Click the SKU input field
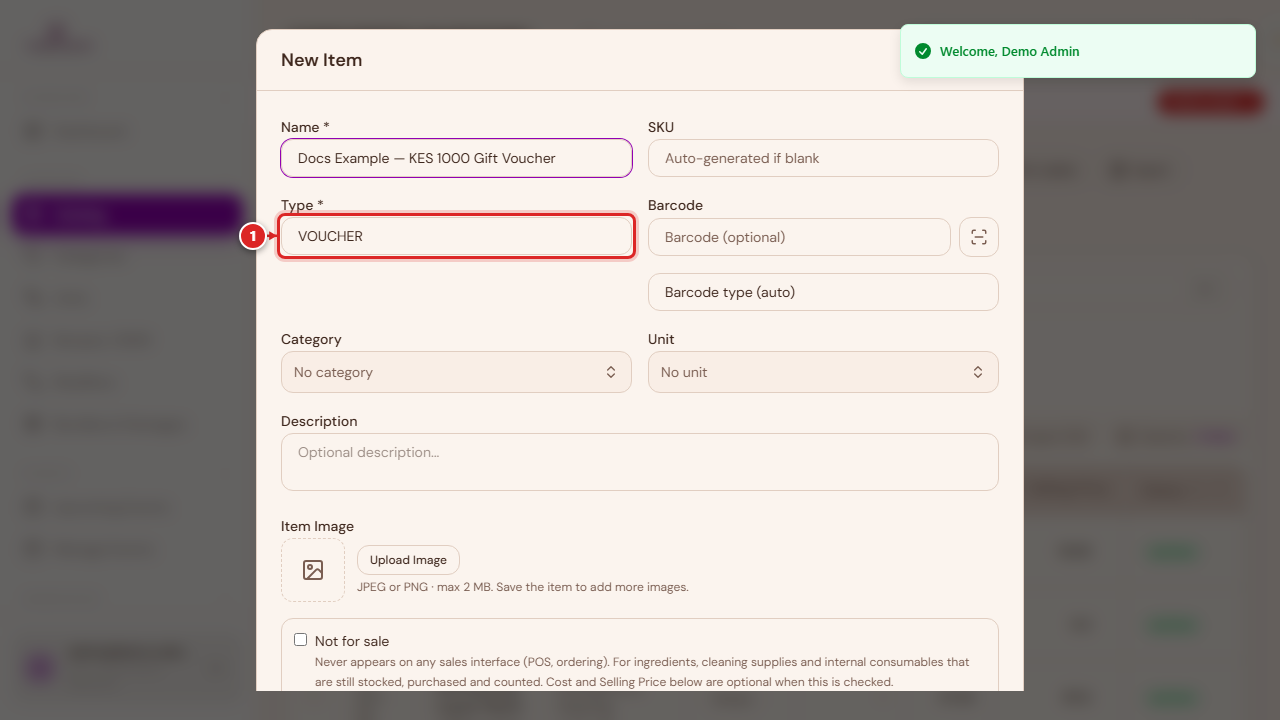 (823, 158)
